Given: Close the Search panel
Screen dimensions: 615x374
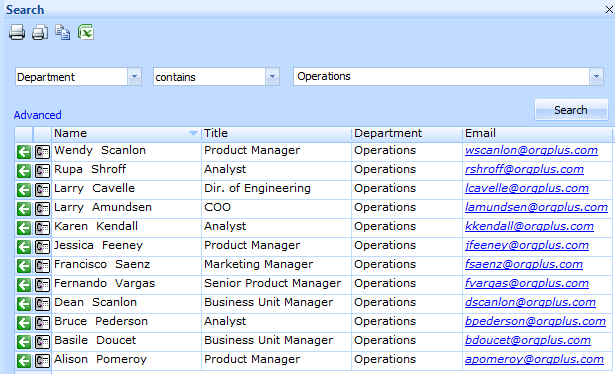Looking at the screenshot, I should click(609, 9).
